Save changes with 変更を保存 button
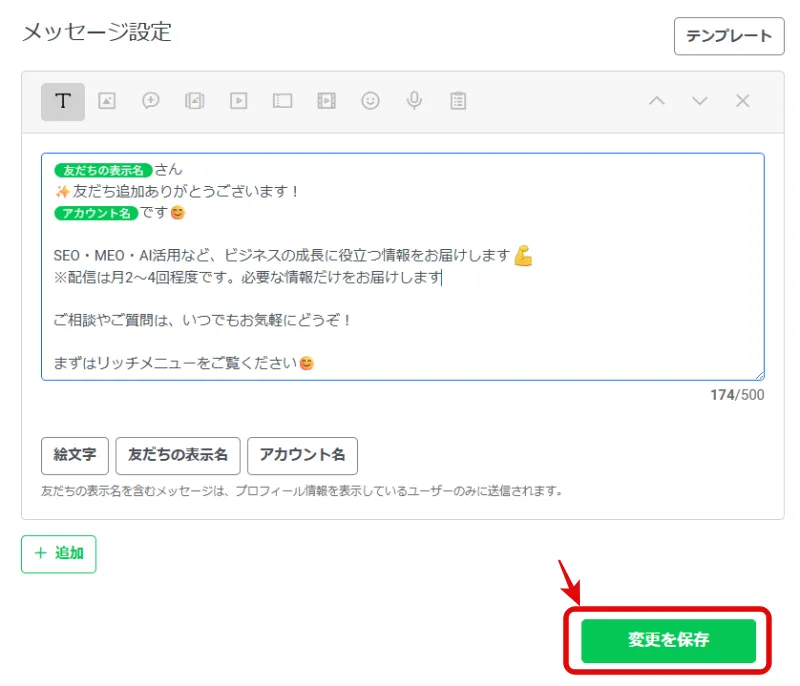 pos(668,641)
